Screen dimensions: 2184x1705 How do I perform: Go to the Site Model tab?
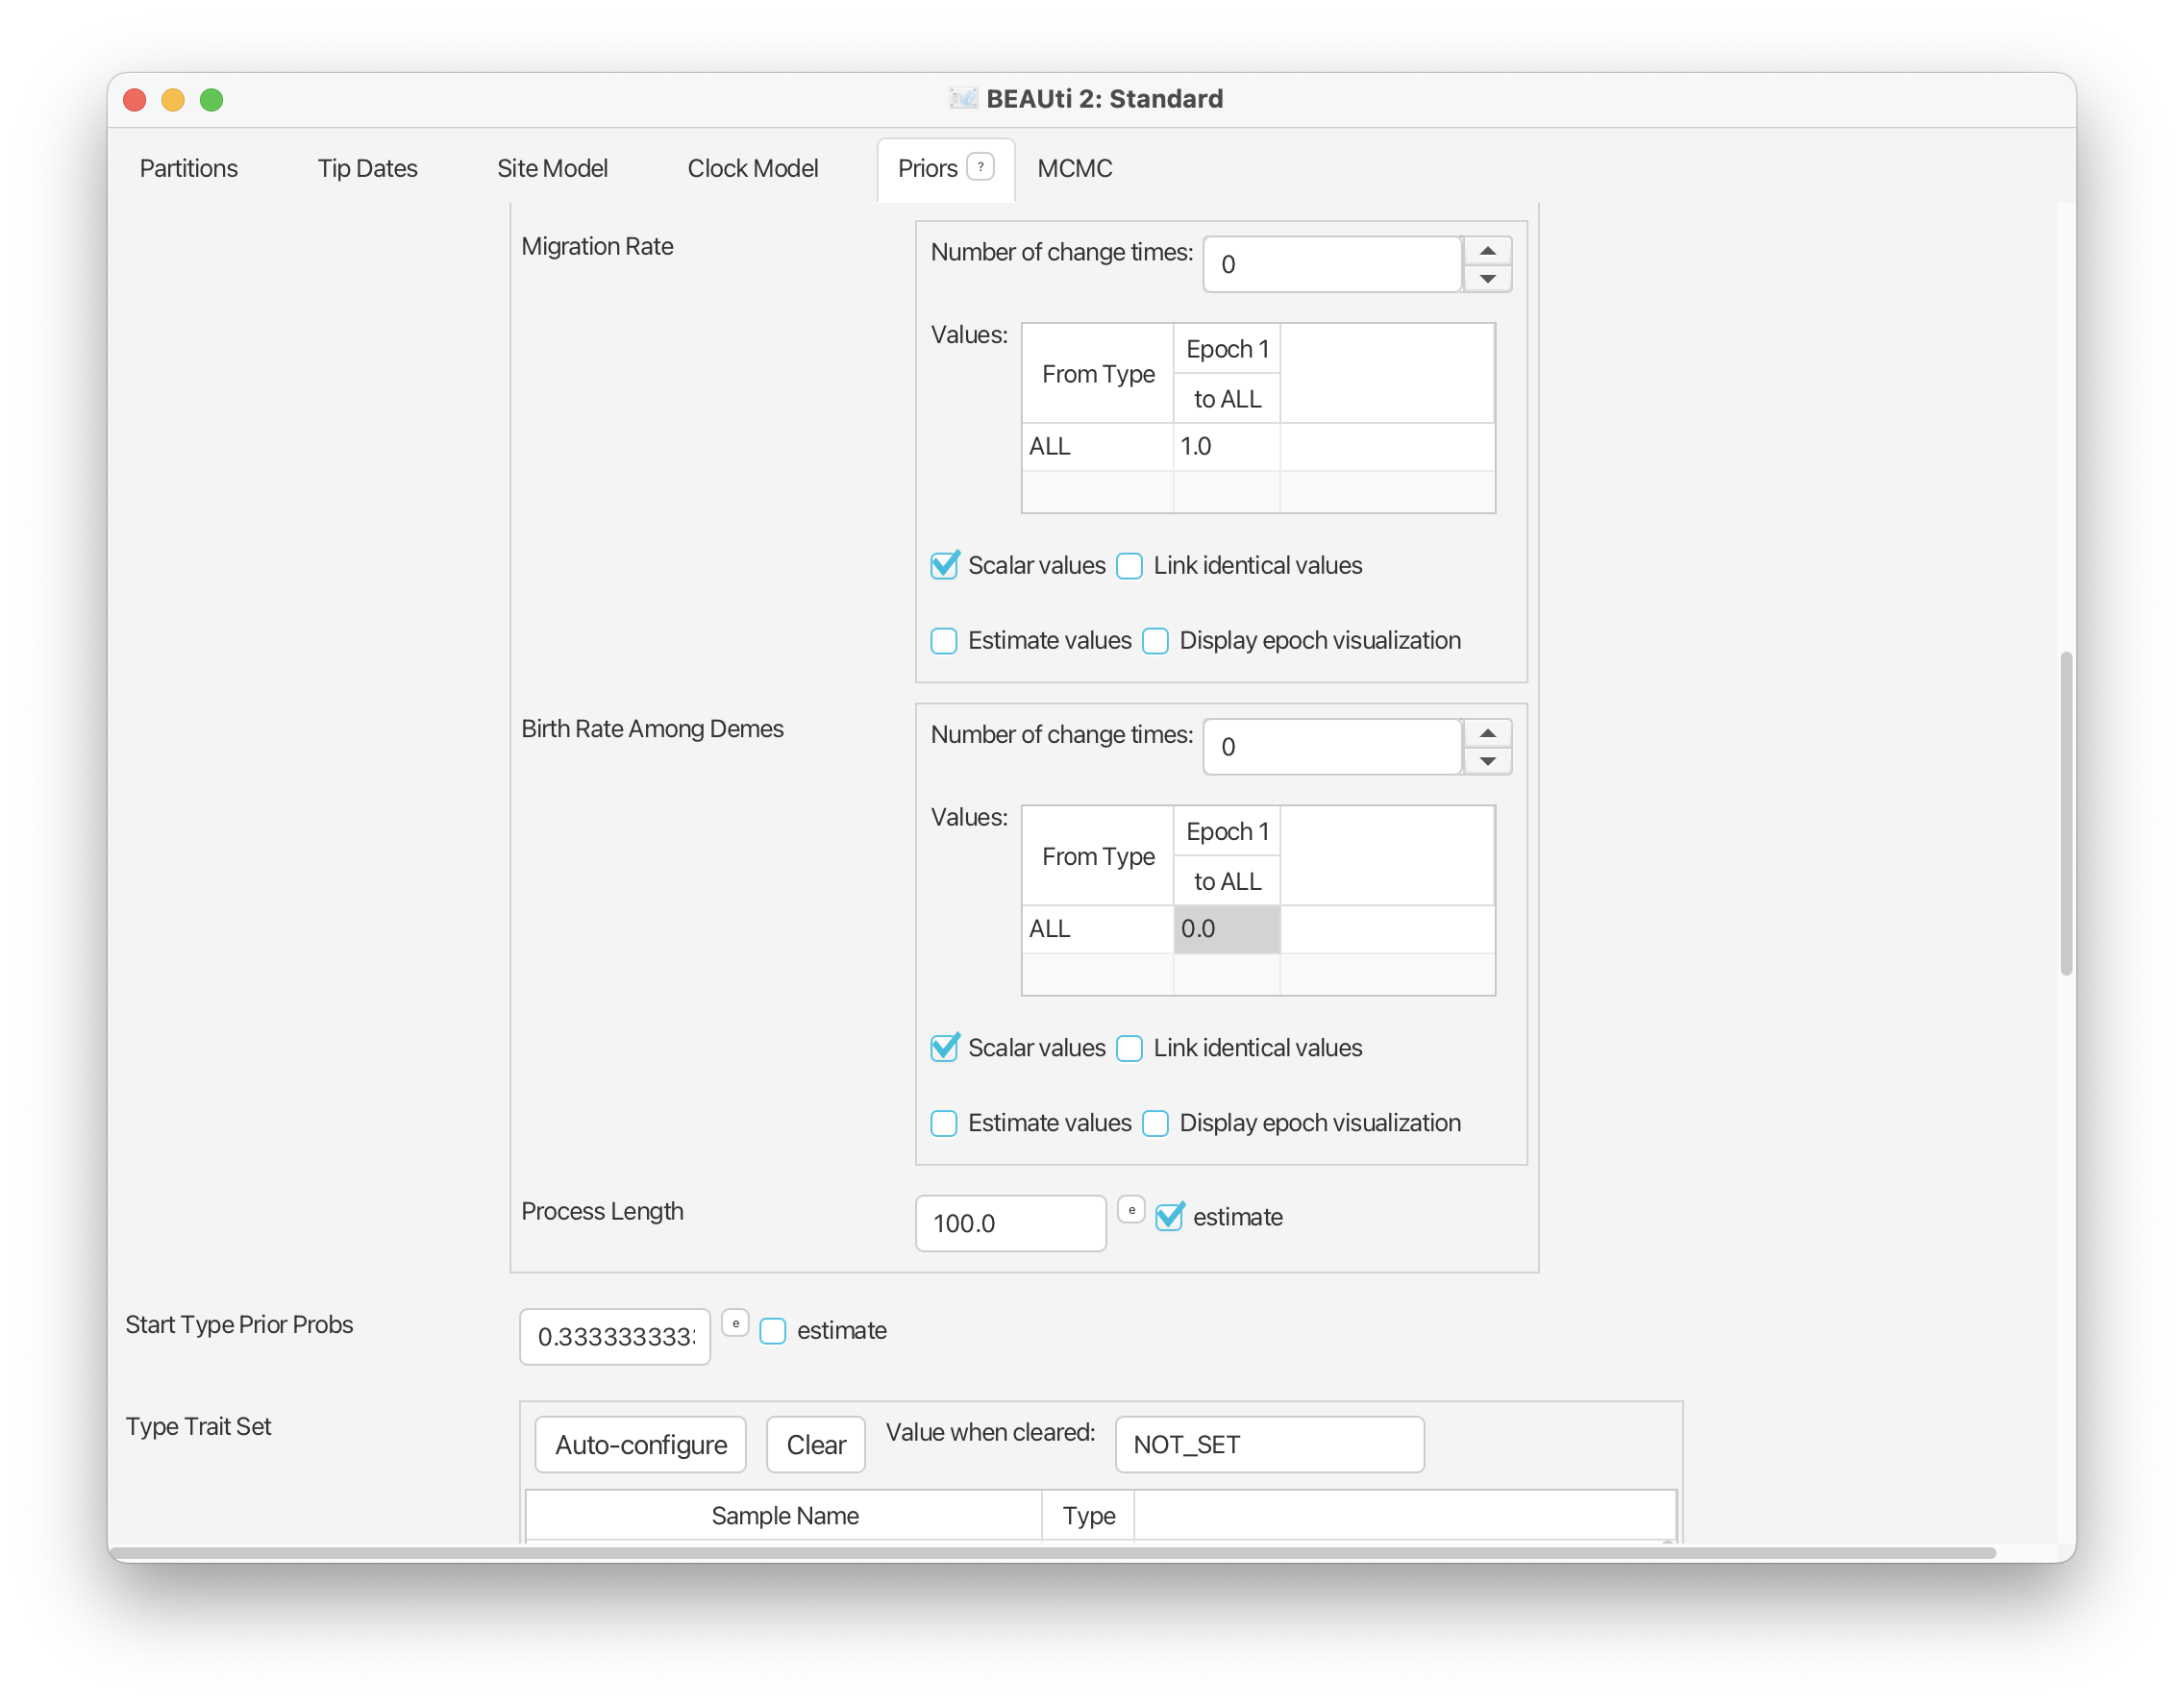tap(552, 168)
